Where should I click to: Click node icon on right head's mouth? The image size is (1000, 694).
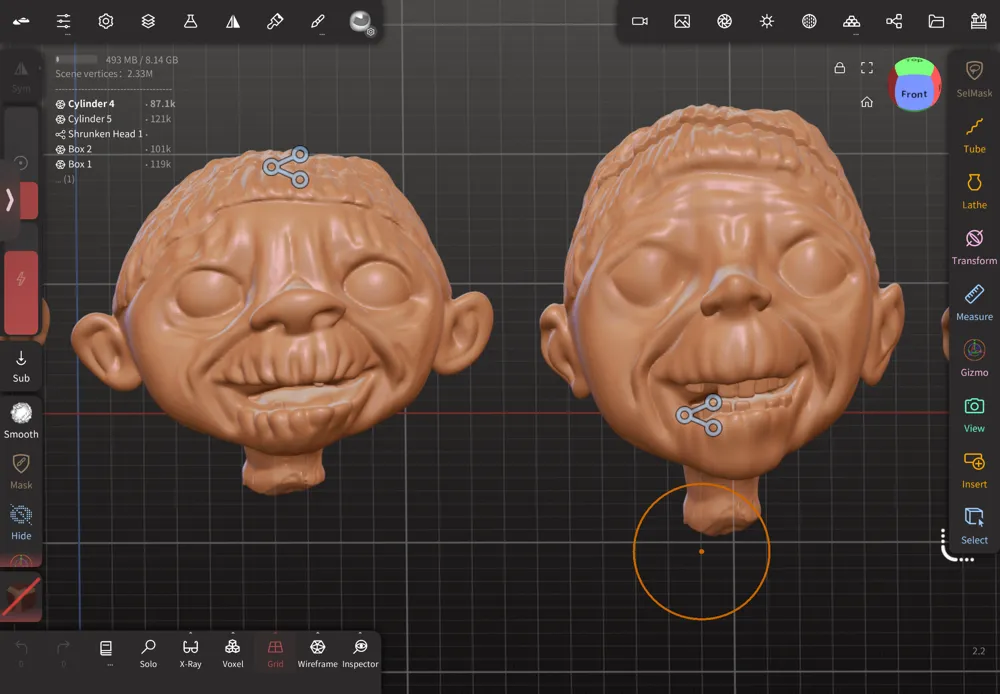(700, 415)
